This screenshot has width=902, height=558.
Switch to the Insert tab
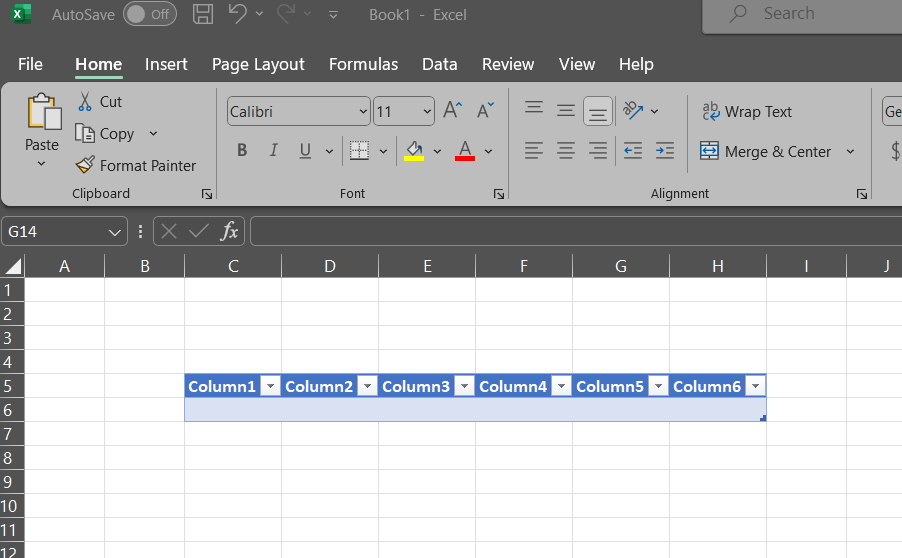point(166,64)
